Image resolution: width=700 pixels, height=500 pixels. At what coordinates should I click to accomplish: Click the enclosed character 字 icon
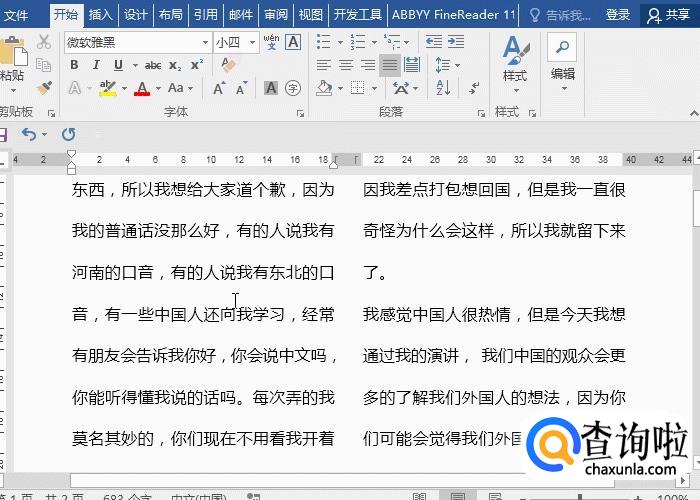(293, 88)
